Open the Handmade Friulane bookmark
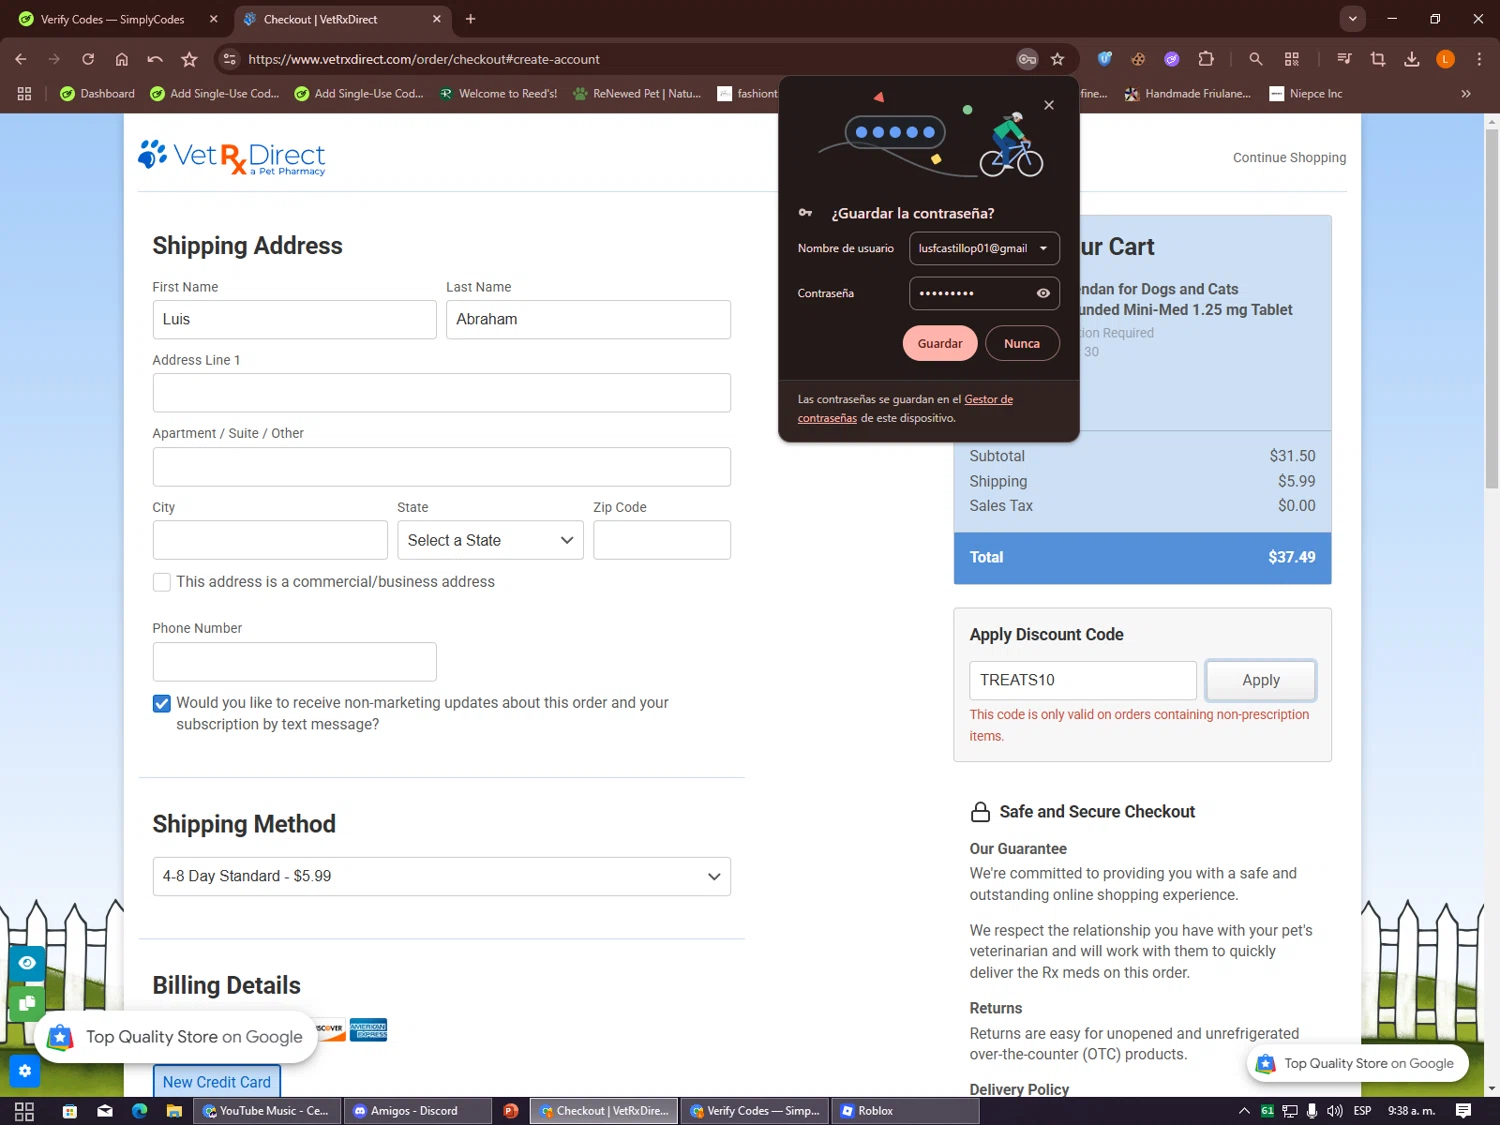Image resolution: width=1500 pixels, height=1125 pixels. click(x=1187, y=93)
